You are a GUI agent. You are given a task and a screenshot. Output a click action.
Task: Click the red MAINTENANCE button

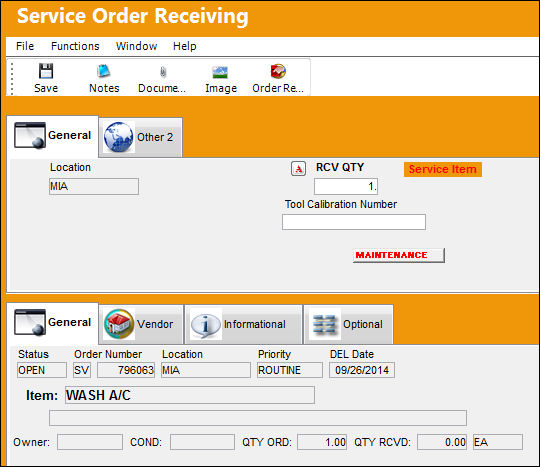399,255
